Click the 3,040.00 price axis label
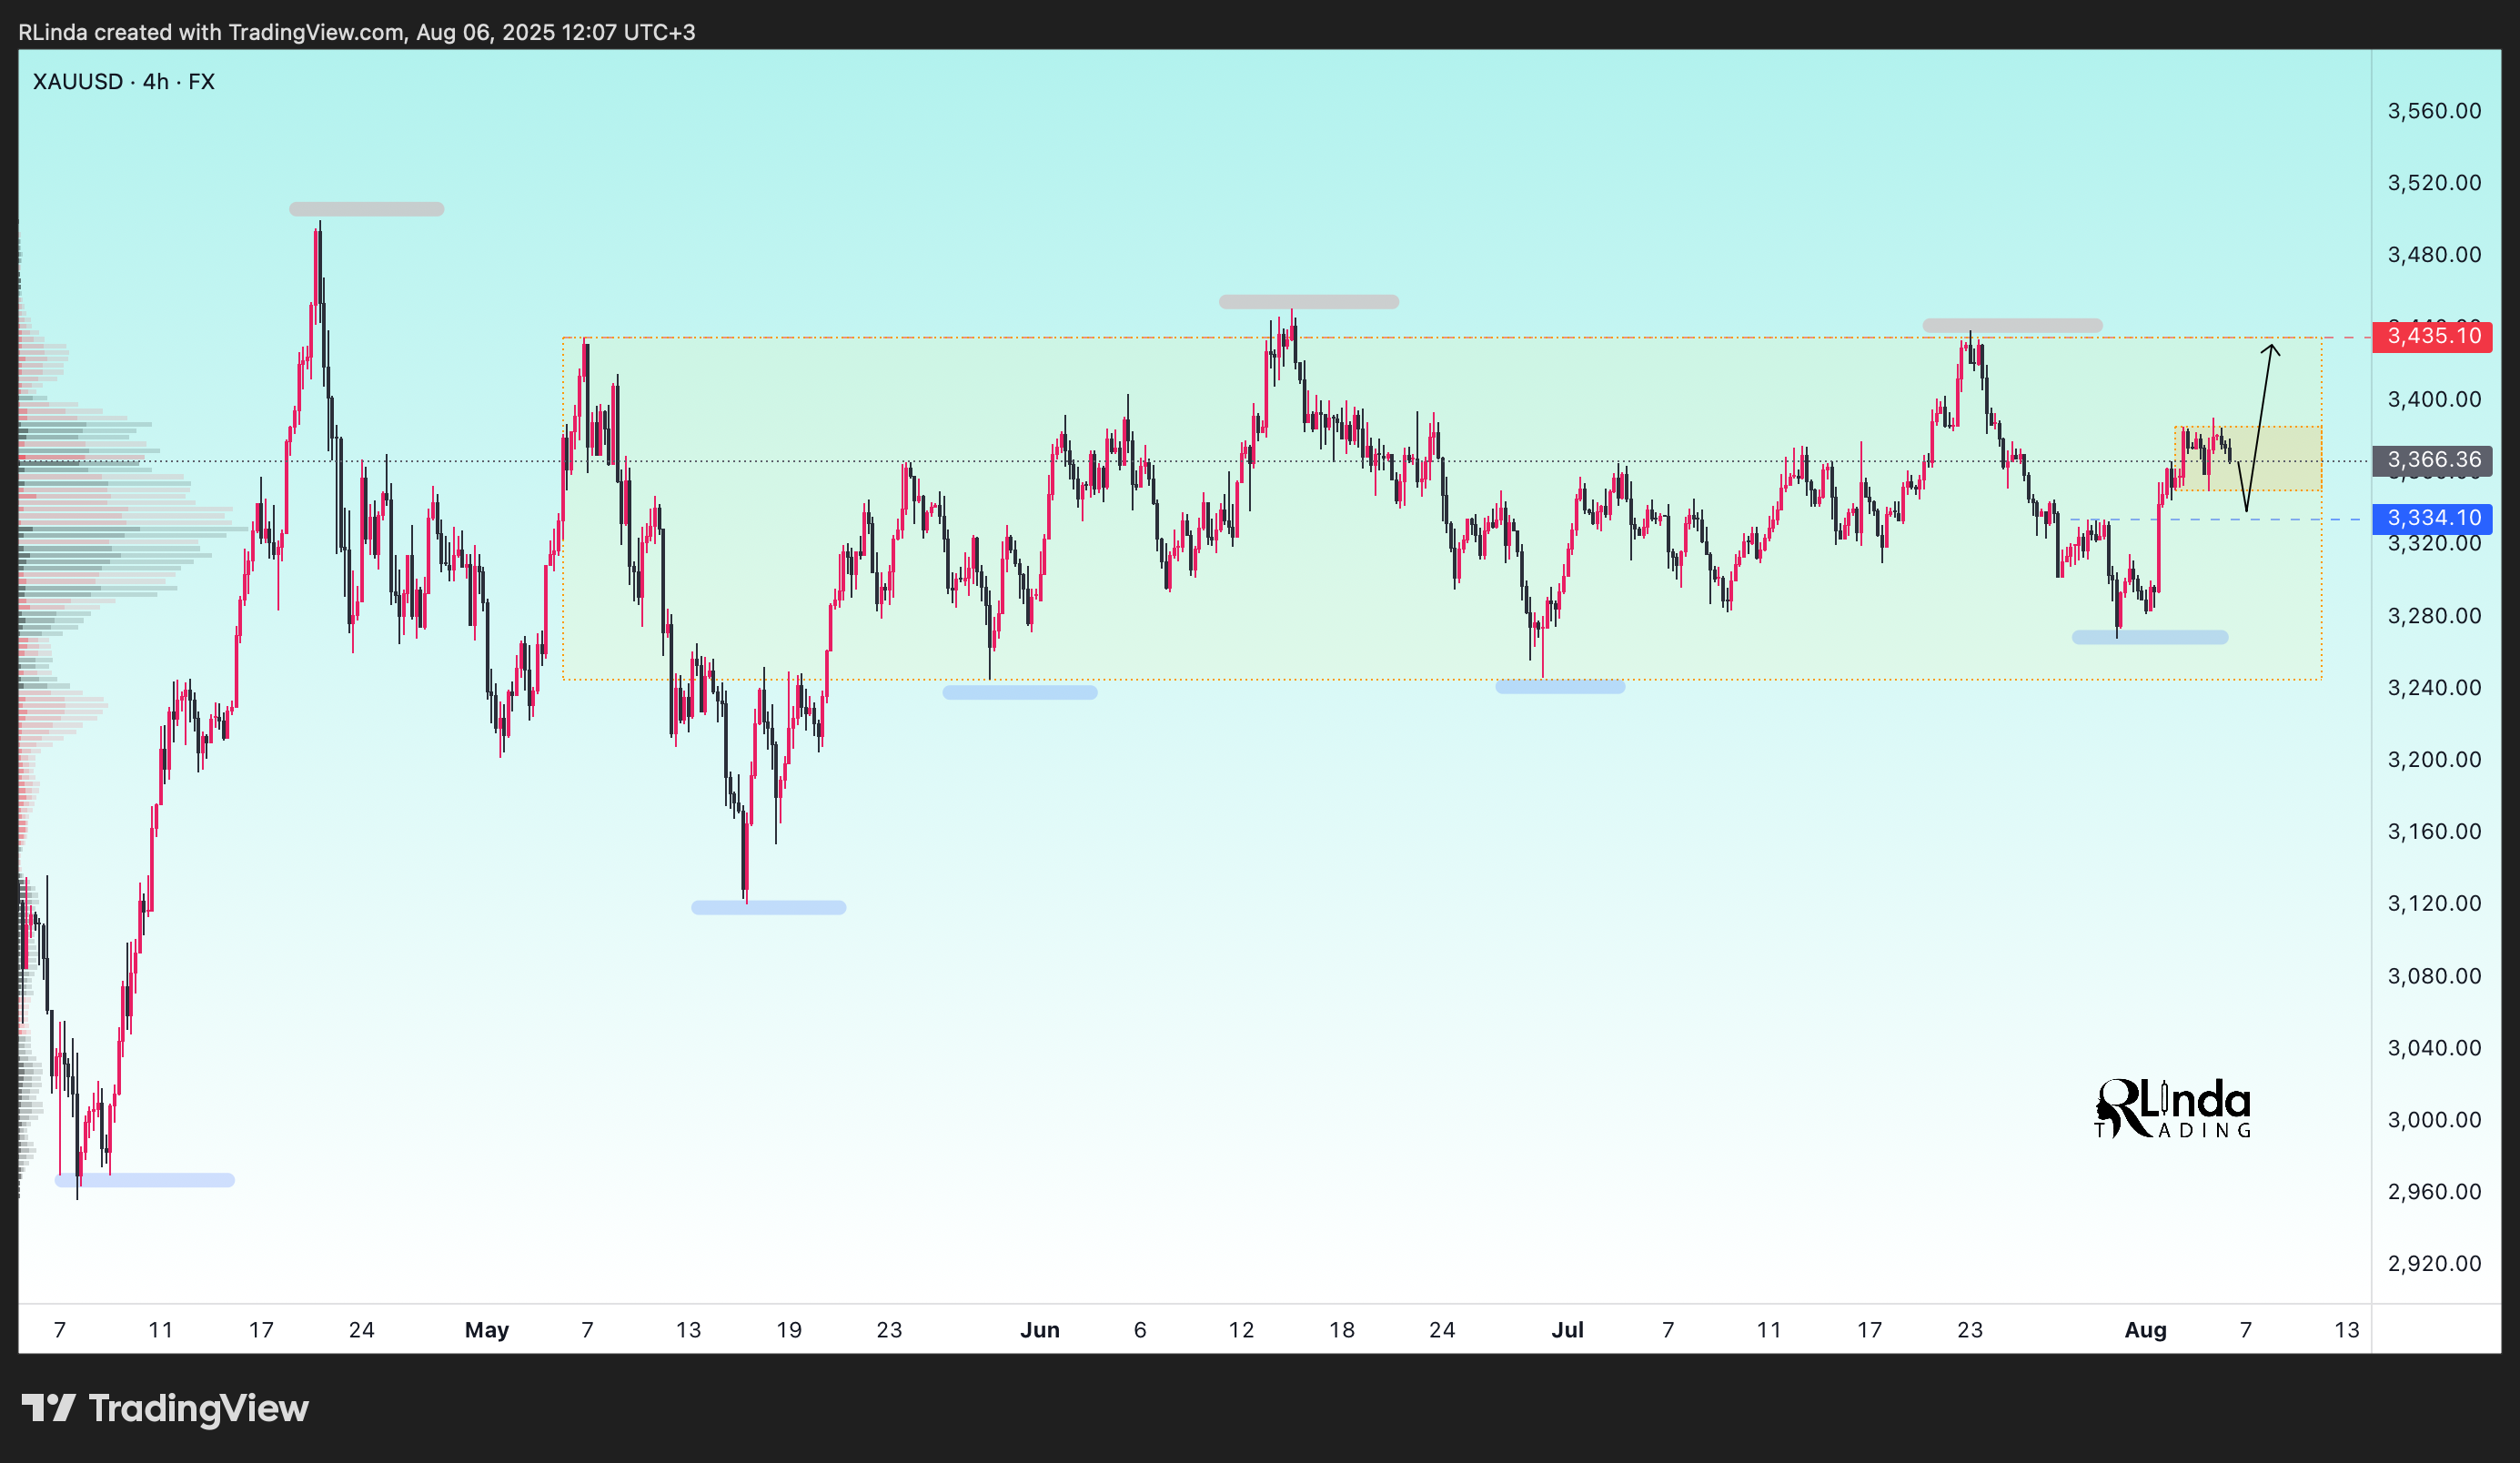The height and width of the screenshot is (1463, 2520). coord(2434,1048)
